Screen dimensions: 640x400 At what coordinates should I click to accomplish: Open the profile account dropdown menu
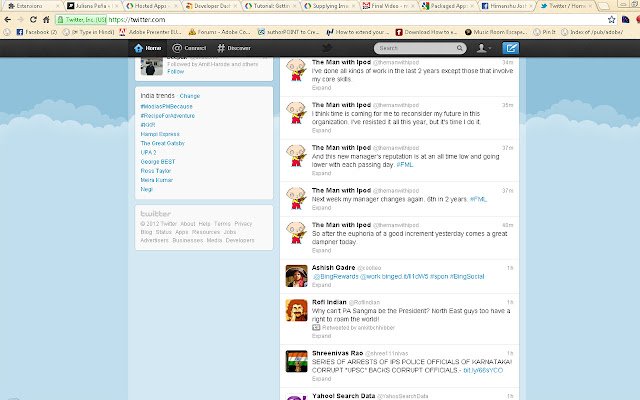click(x=484, y=48)
